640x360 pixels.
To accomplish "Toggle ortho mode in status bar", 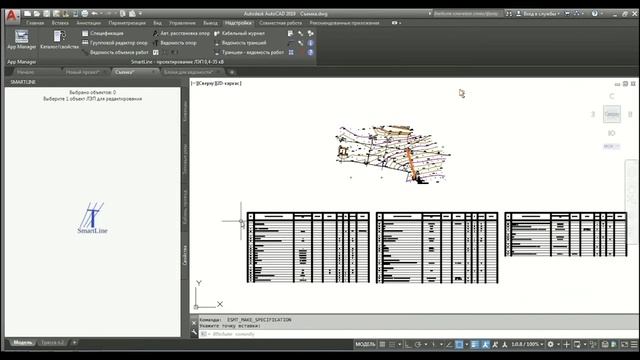I will (408, 344).
